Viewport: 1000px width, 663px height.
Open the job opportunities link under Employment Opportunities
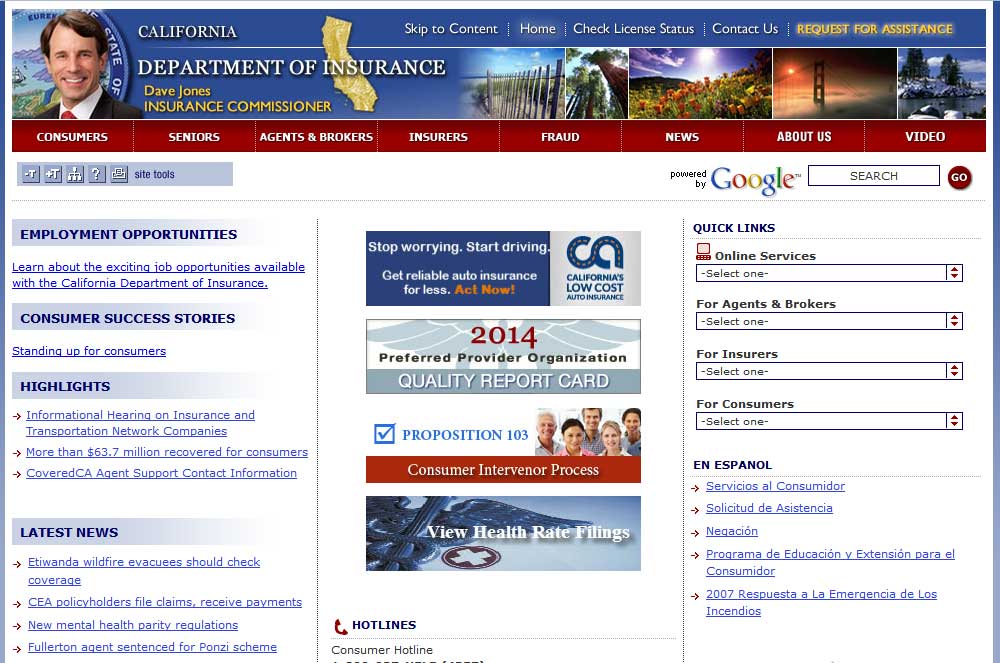click(158, 275)
